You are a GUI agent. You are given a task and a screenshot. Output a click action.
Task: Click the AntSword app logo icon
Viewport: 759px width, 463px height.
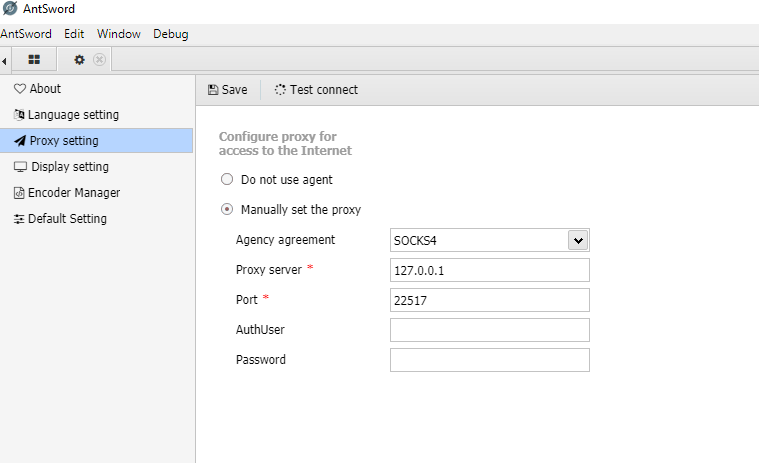pyautogui.click(x=9, y=9)
